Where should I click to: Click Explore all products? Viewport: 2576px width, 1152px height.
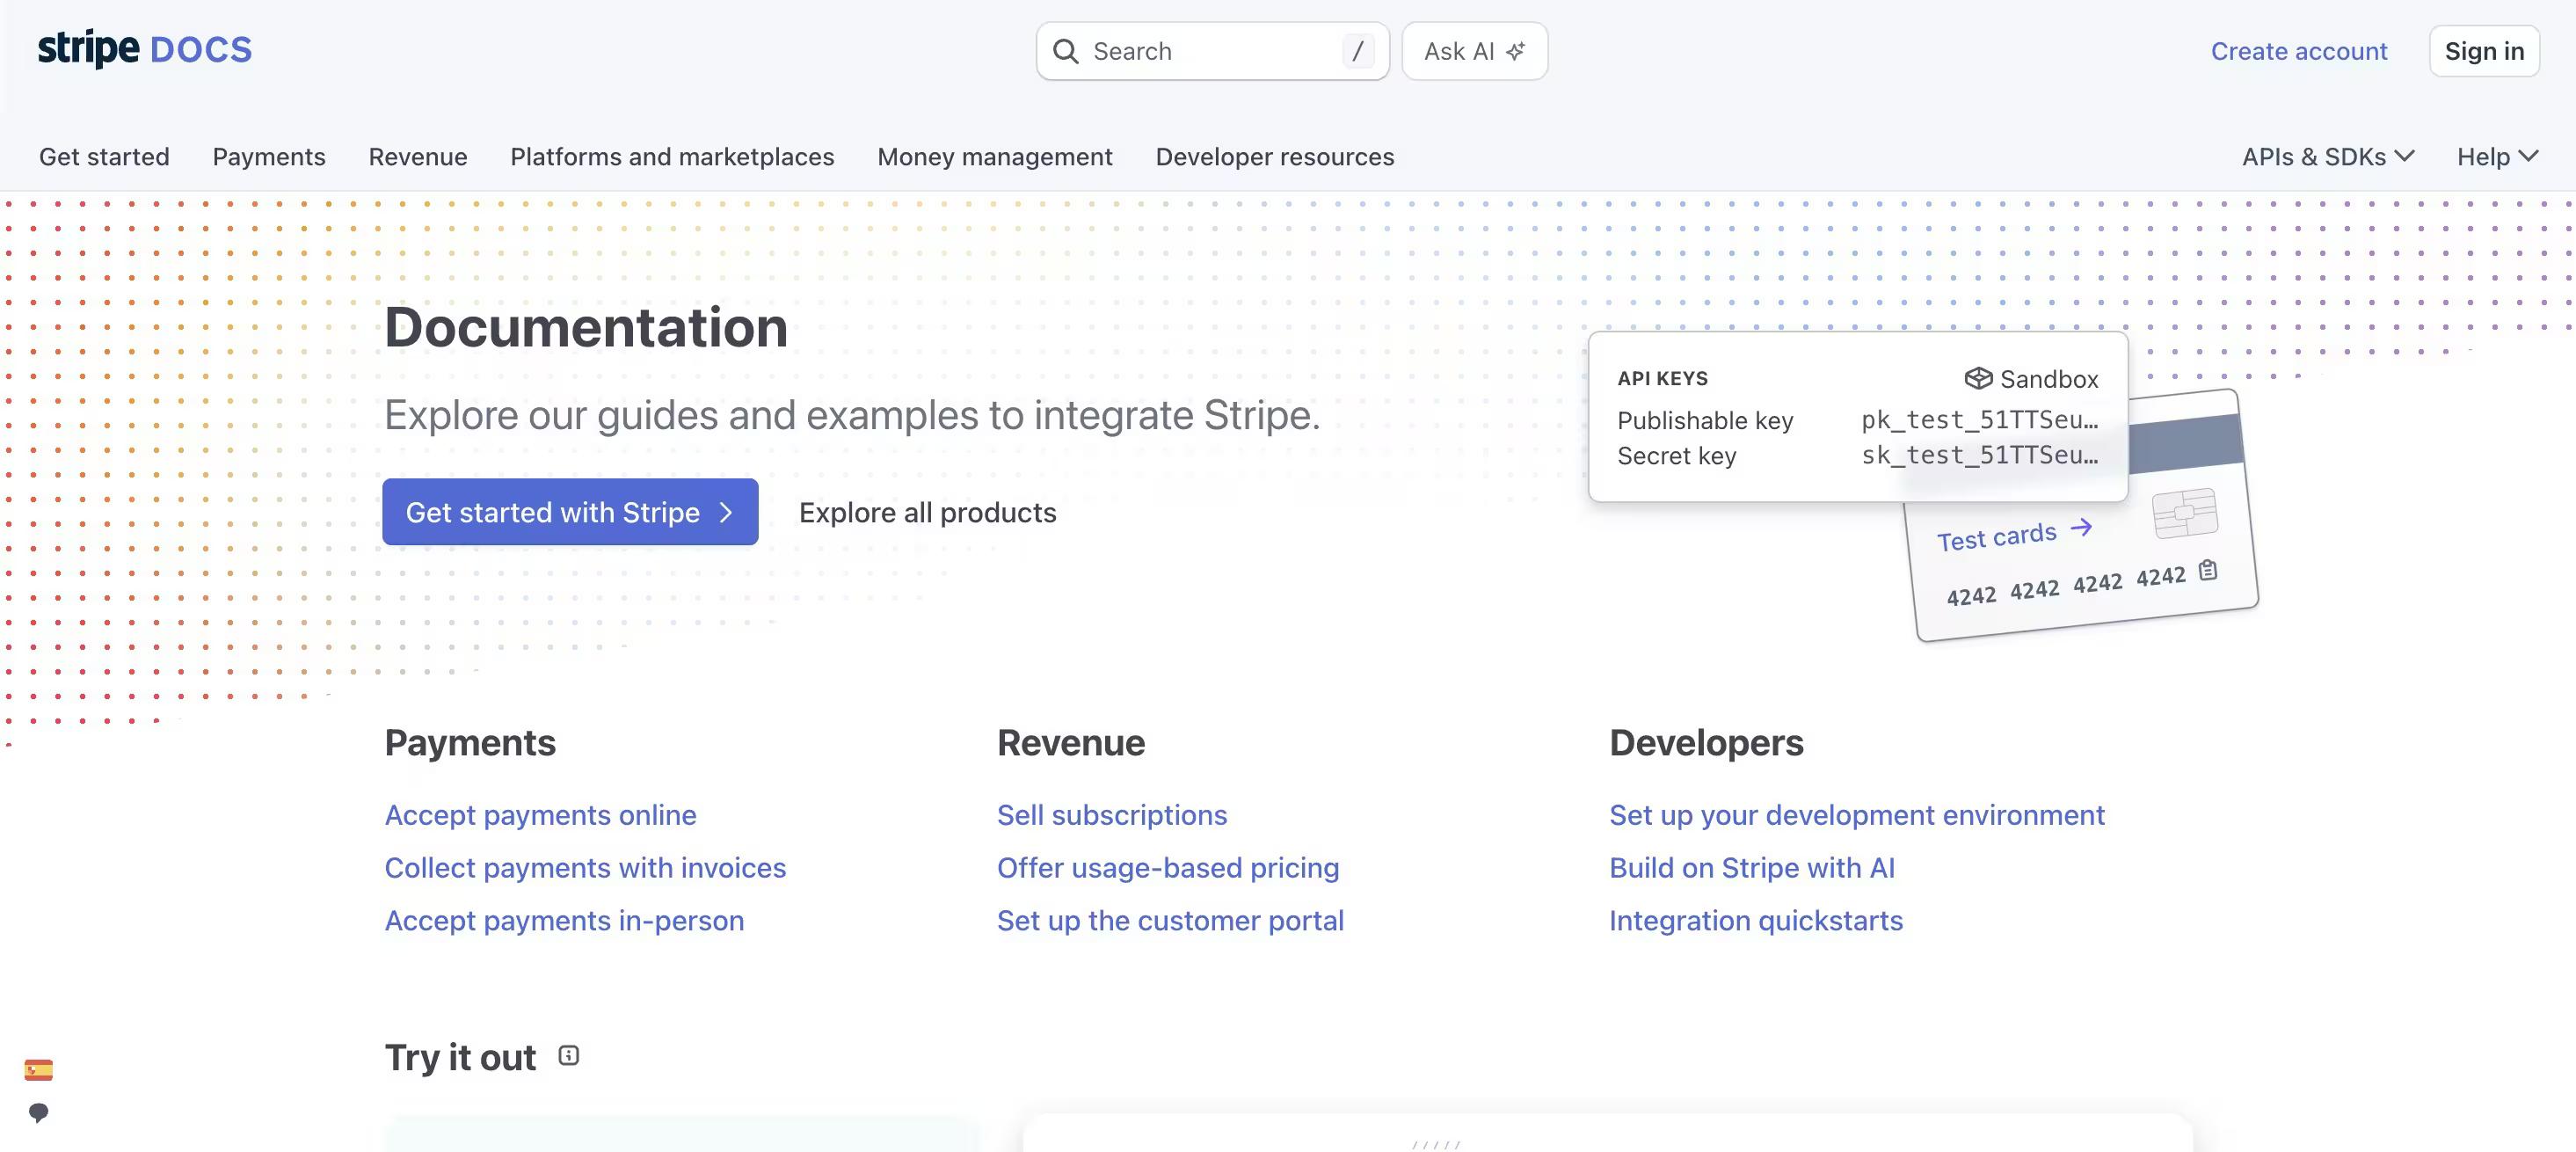[928, 512]
